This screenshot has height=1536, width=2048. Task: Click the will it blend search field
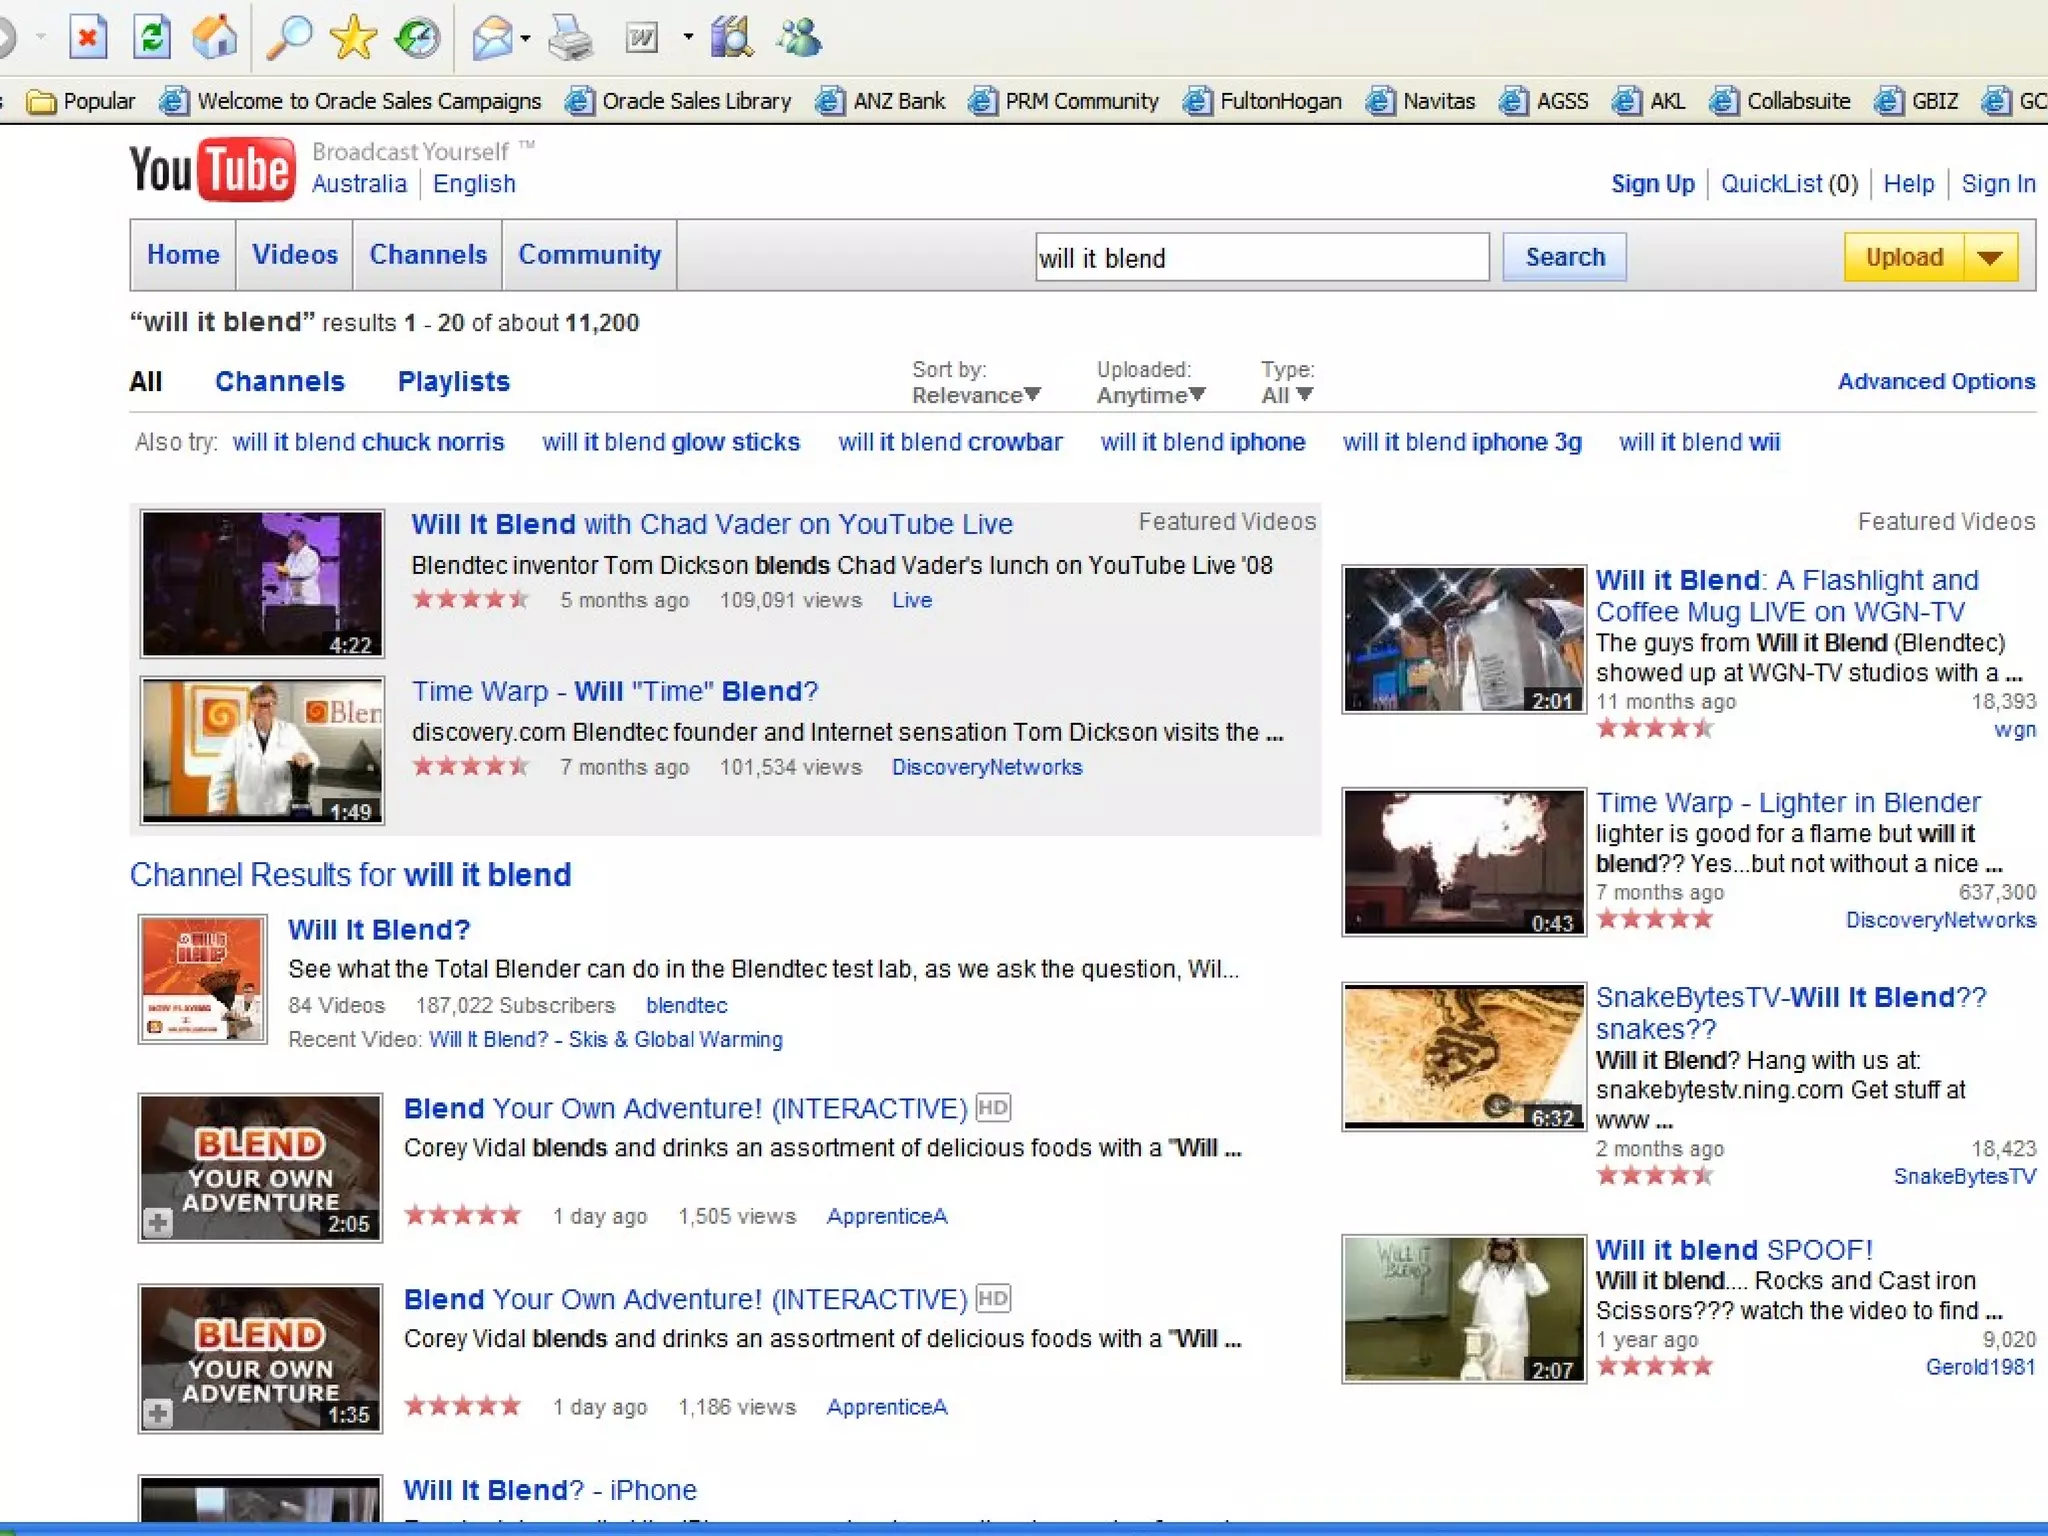coord(1260,258)
